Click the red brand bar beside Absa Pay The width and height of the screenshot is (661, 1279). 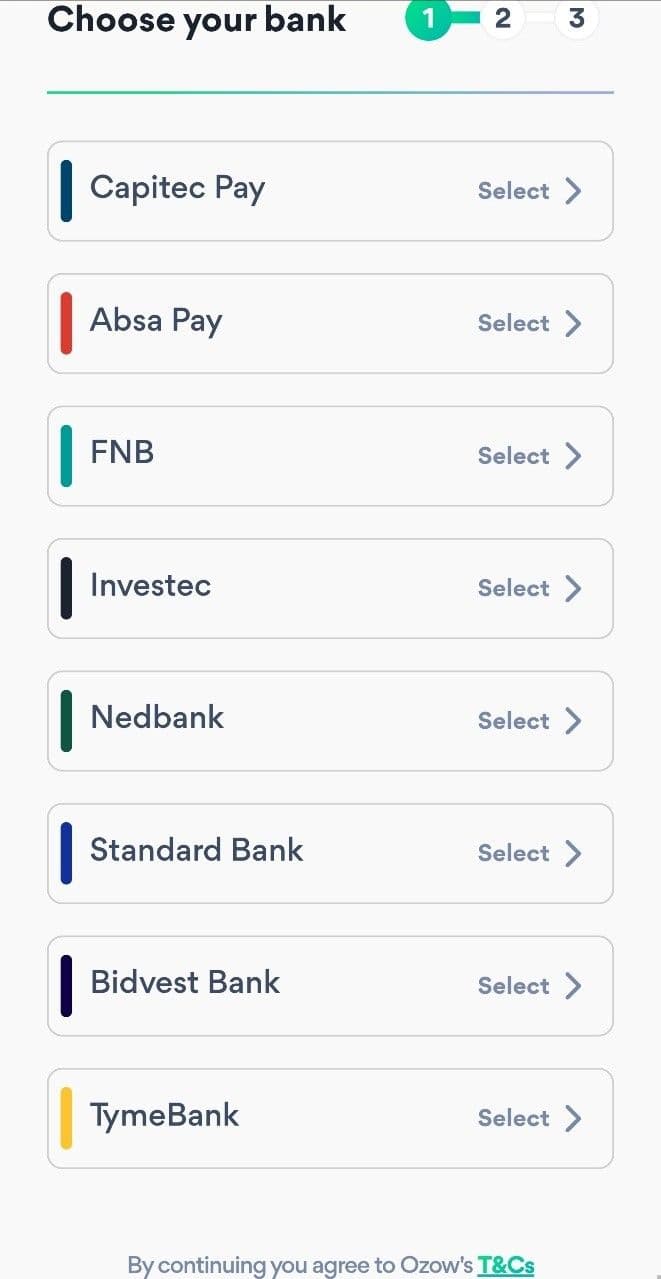(x=67, y=323)
